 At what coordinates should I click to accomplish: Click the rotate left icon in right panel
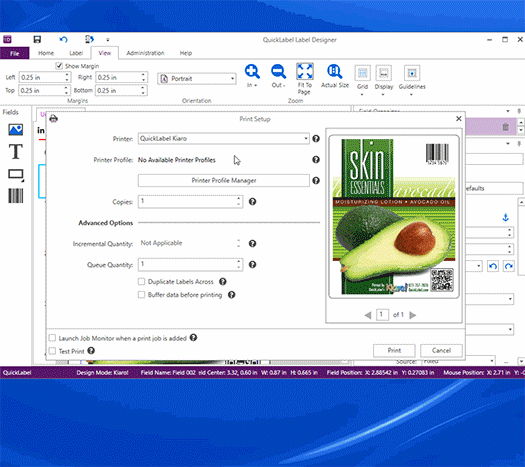[493, 266]
